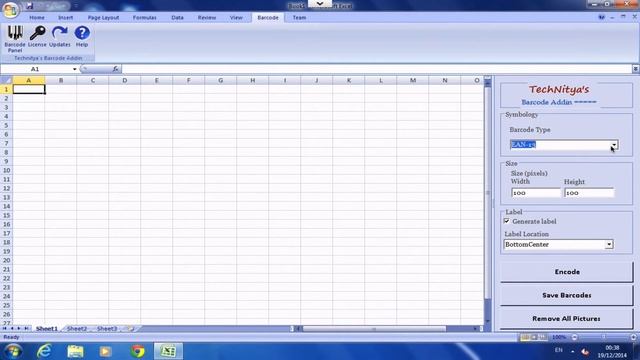Open the Windows Start menu
640x360 pixels.
click(13, 351)
